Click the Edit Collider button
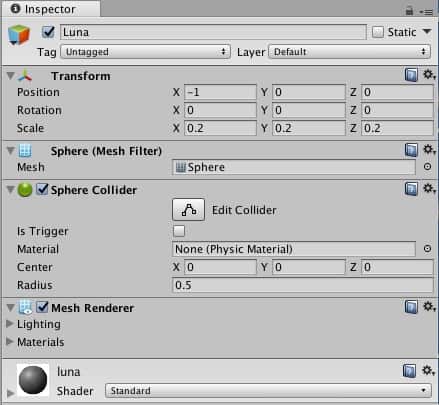439x405 pixels. (188, 210)
